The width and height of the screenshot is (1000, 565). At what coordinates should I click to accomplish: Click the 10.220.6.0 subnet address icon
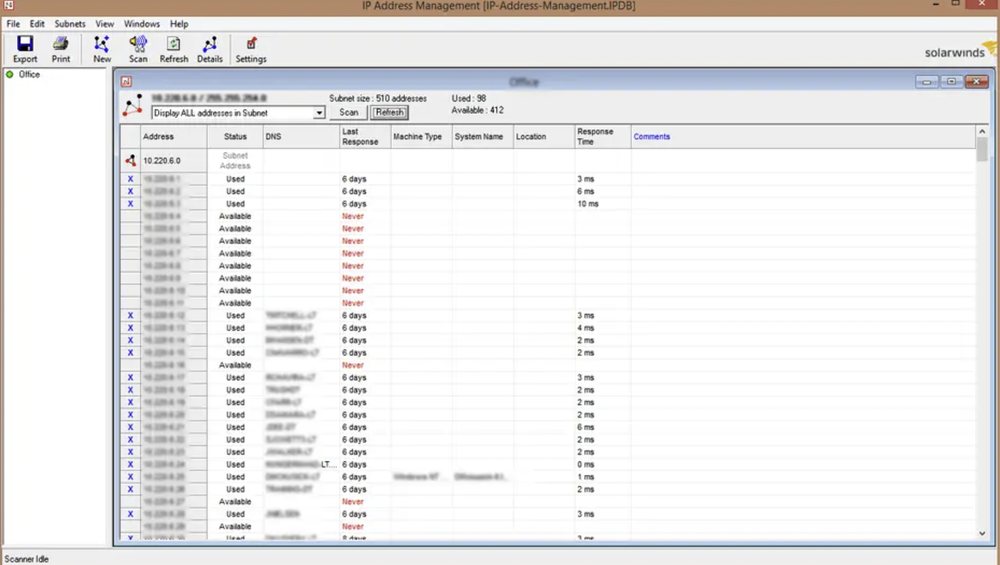[130, 161]
